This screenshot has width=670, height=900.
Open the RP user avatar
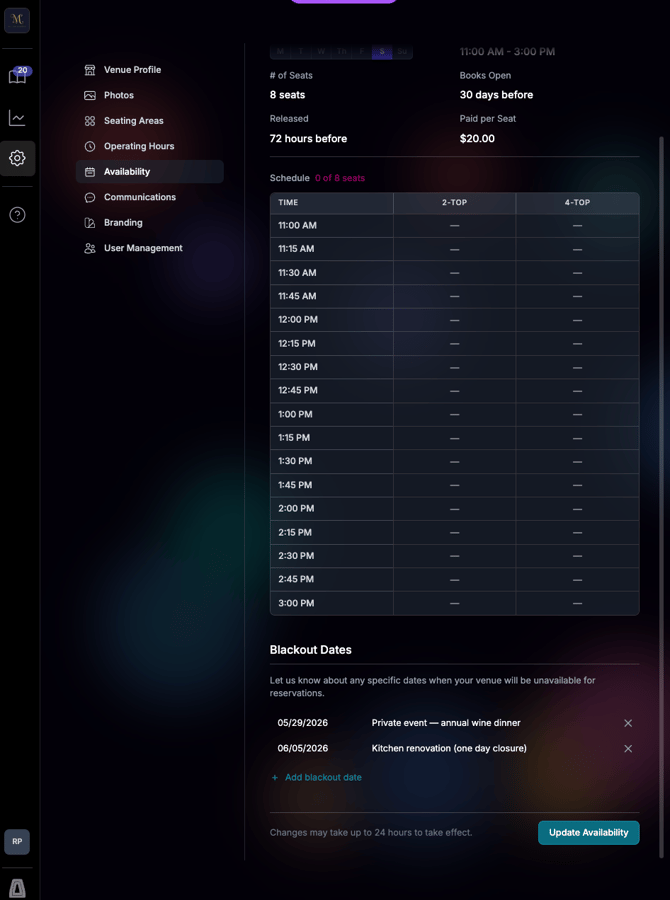(x=17, y=841)
